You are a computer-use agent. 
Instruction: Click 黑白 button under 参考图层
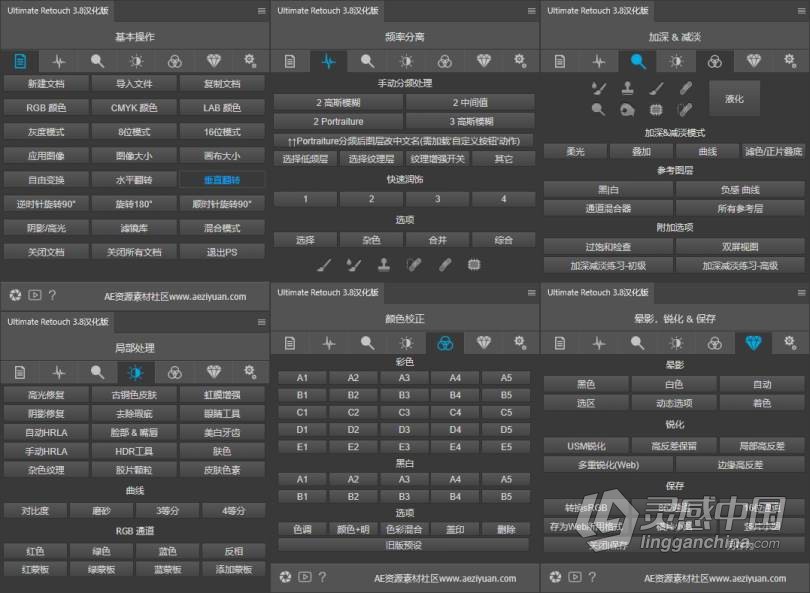click(x=608, y=190)
